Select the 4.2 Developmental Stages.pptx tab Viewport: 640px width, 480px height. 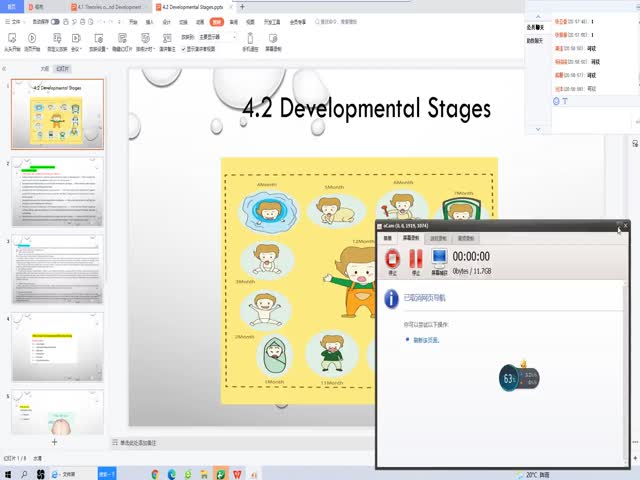tap(192, 7)
